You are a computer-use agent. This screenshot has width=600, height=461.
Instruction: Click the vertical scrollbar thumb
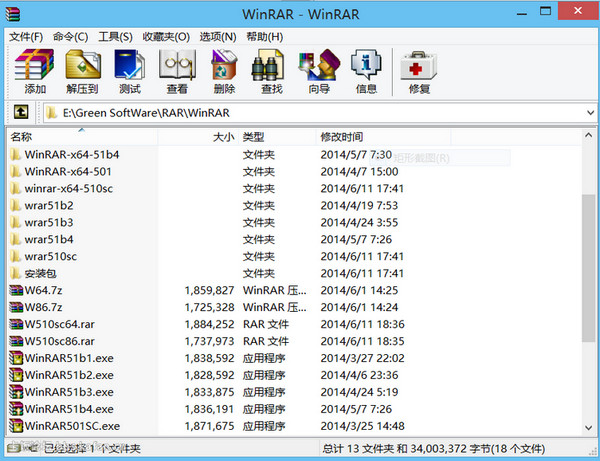(589, 268)
